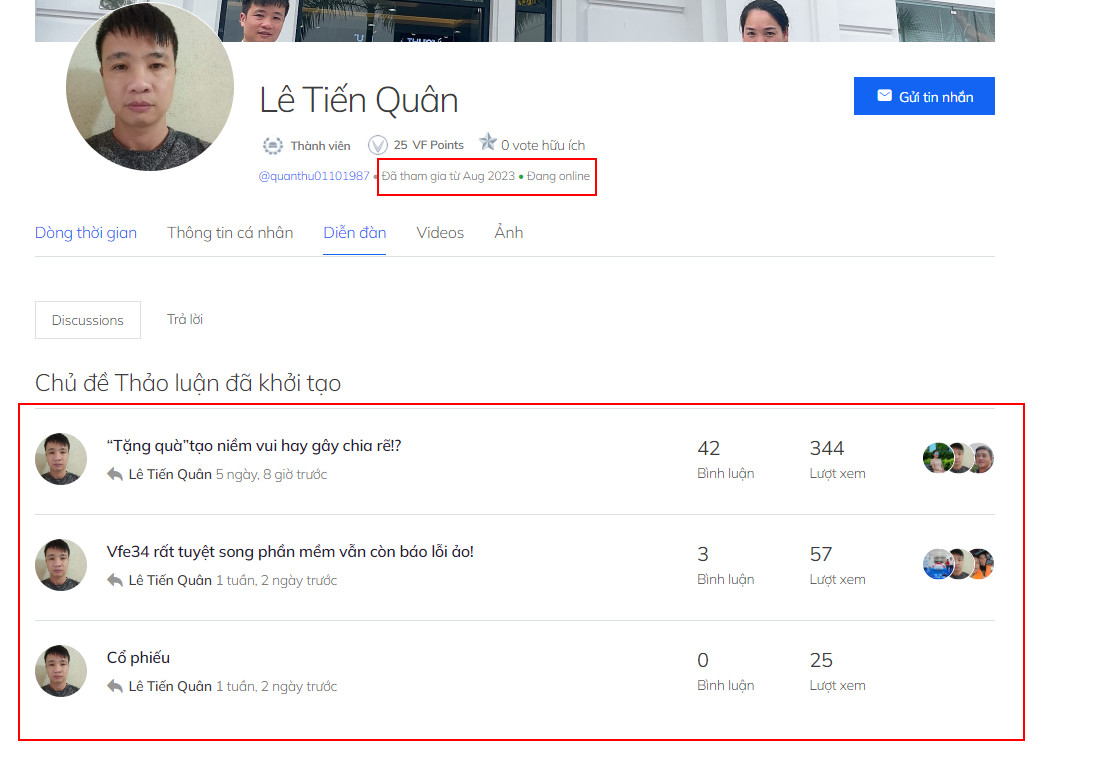Open the Cổ phiếu discussion topic
The height and width of the screenshot is (759, 1097).
click(x=138, y=658)
